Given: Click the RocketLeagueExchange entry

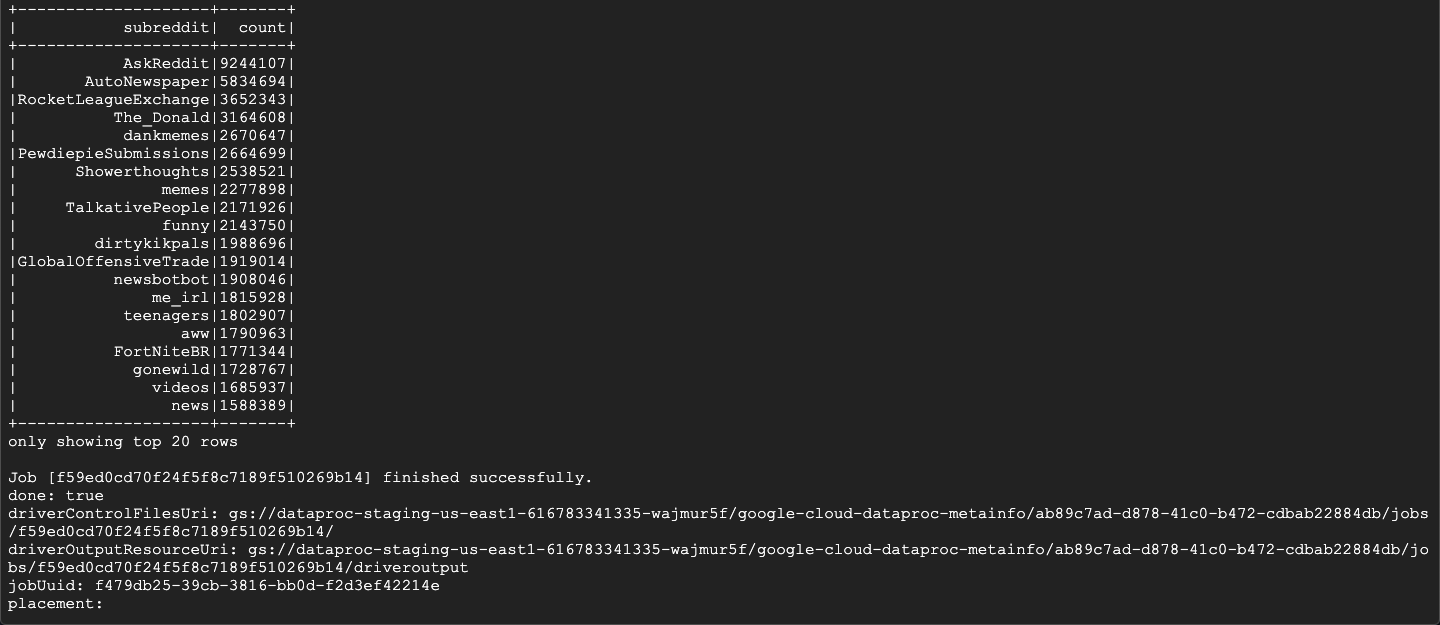Looking at the screenshot, I should pos(114,99).
